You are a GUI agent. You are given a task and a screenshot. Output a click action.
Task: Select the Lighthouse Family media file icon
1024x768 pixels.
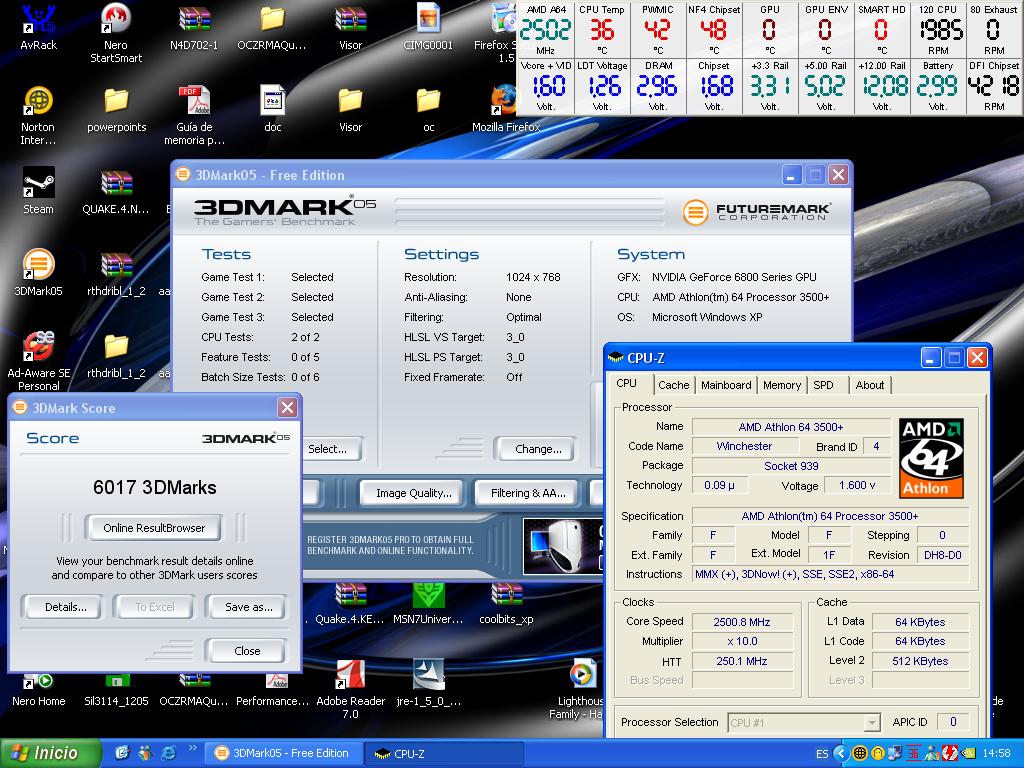(x=581, y=689)
